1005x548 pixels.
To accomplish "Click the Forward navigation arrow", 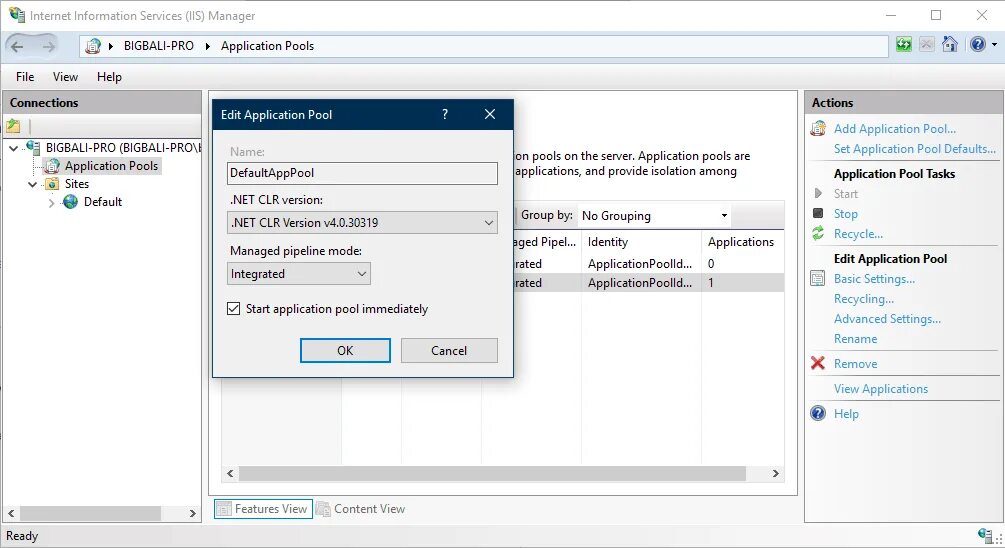I will coord(49,46).
